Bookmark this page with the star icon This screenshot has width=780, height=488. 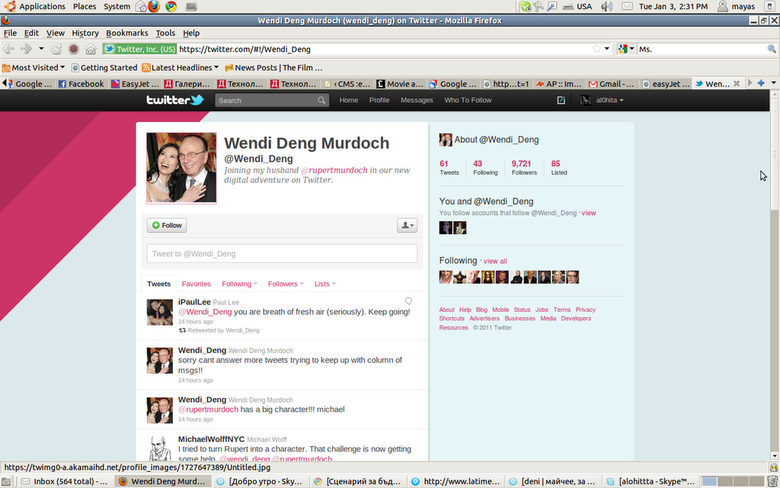596,49
